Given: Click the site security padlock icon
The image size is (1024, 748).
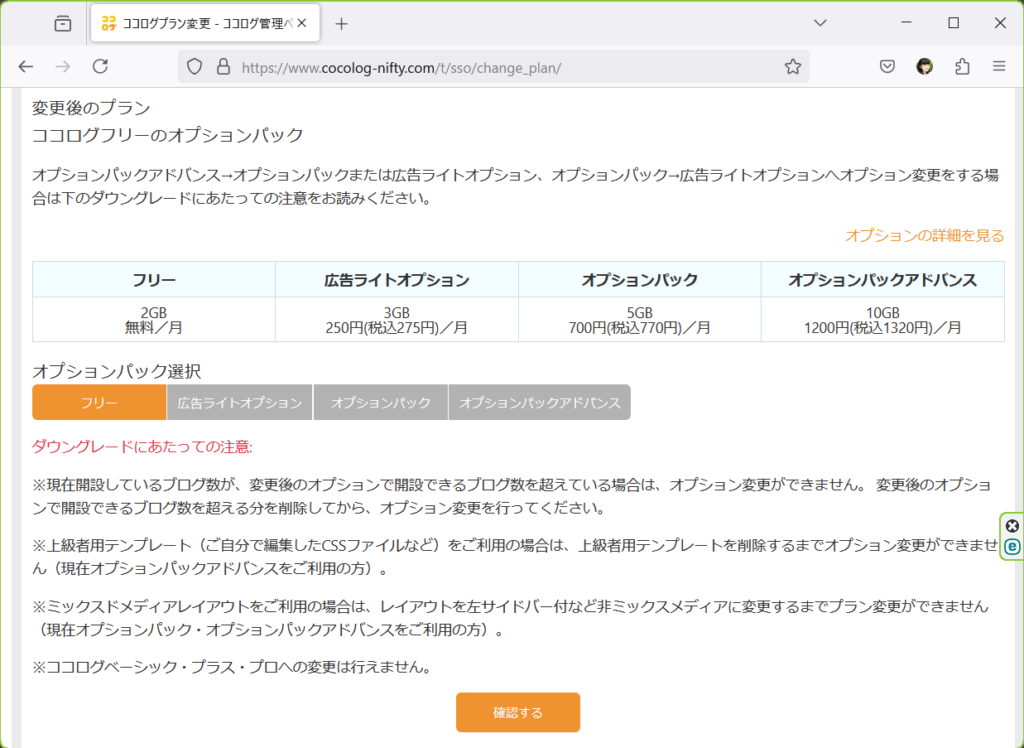Looking at the screenshot, I should [x=223, y=67].
